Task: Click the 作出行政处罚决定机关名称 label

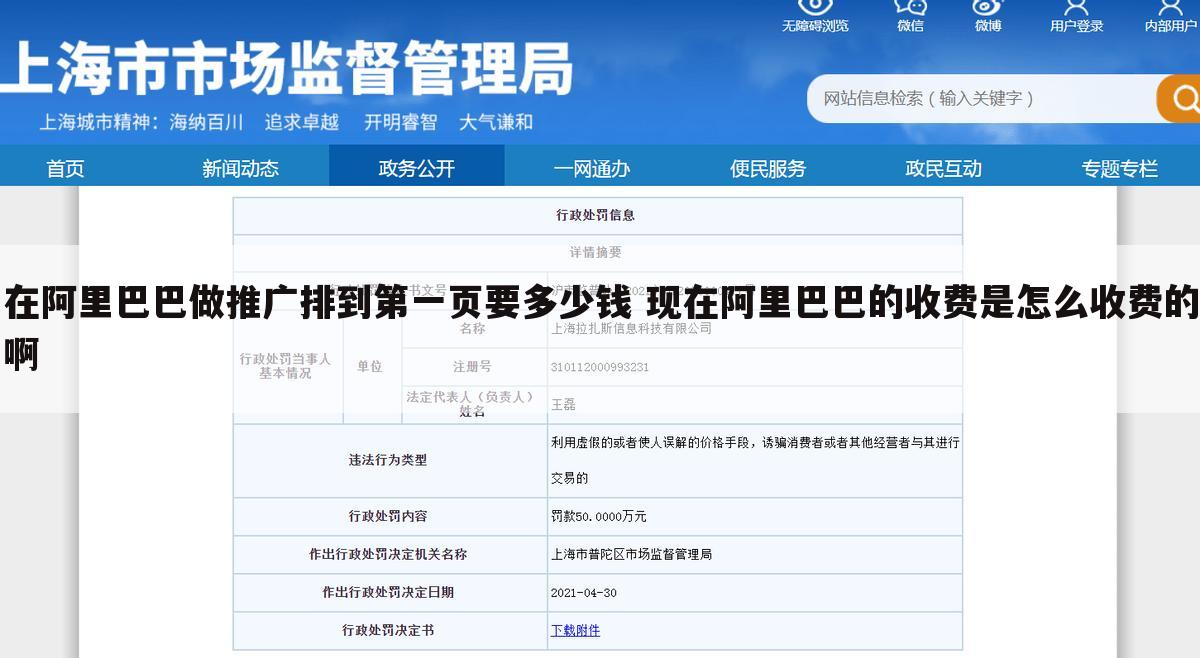Action: pyautogui.click(x=388, y=554)
